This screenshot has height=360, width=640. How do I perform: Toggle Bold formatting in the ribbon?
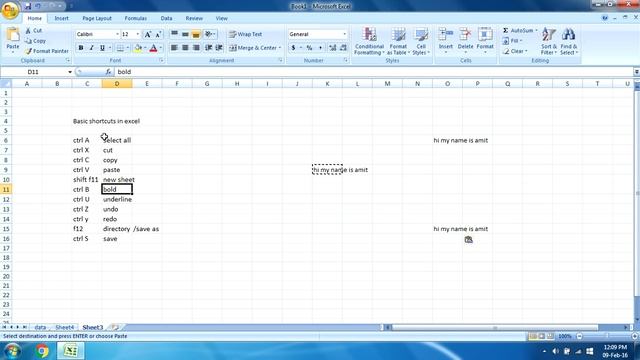[x=81, y=48]
